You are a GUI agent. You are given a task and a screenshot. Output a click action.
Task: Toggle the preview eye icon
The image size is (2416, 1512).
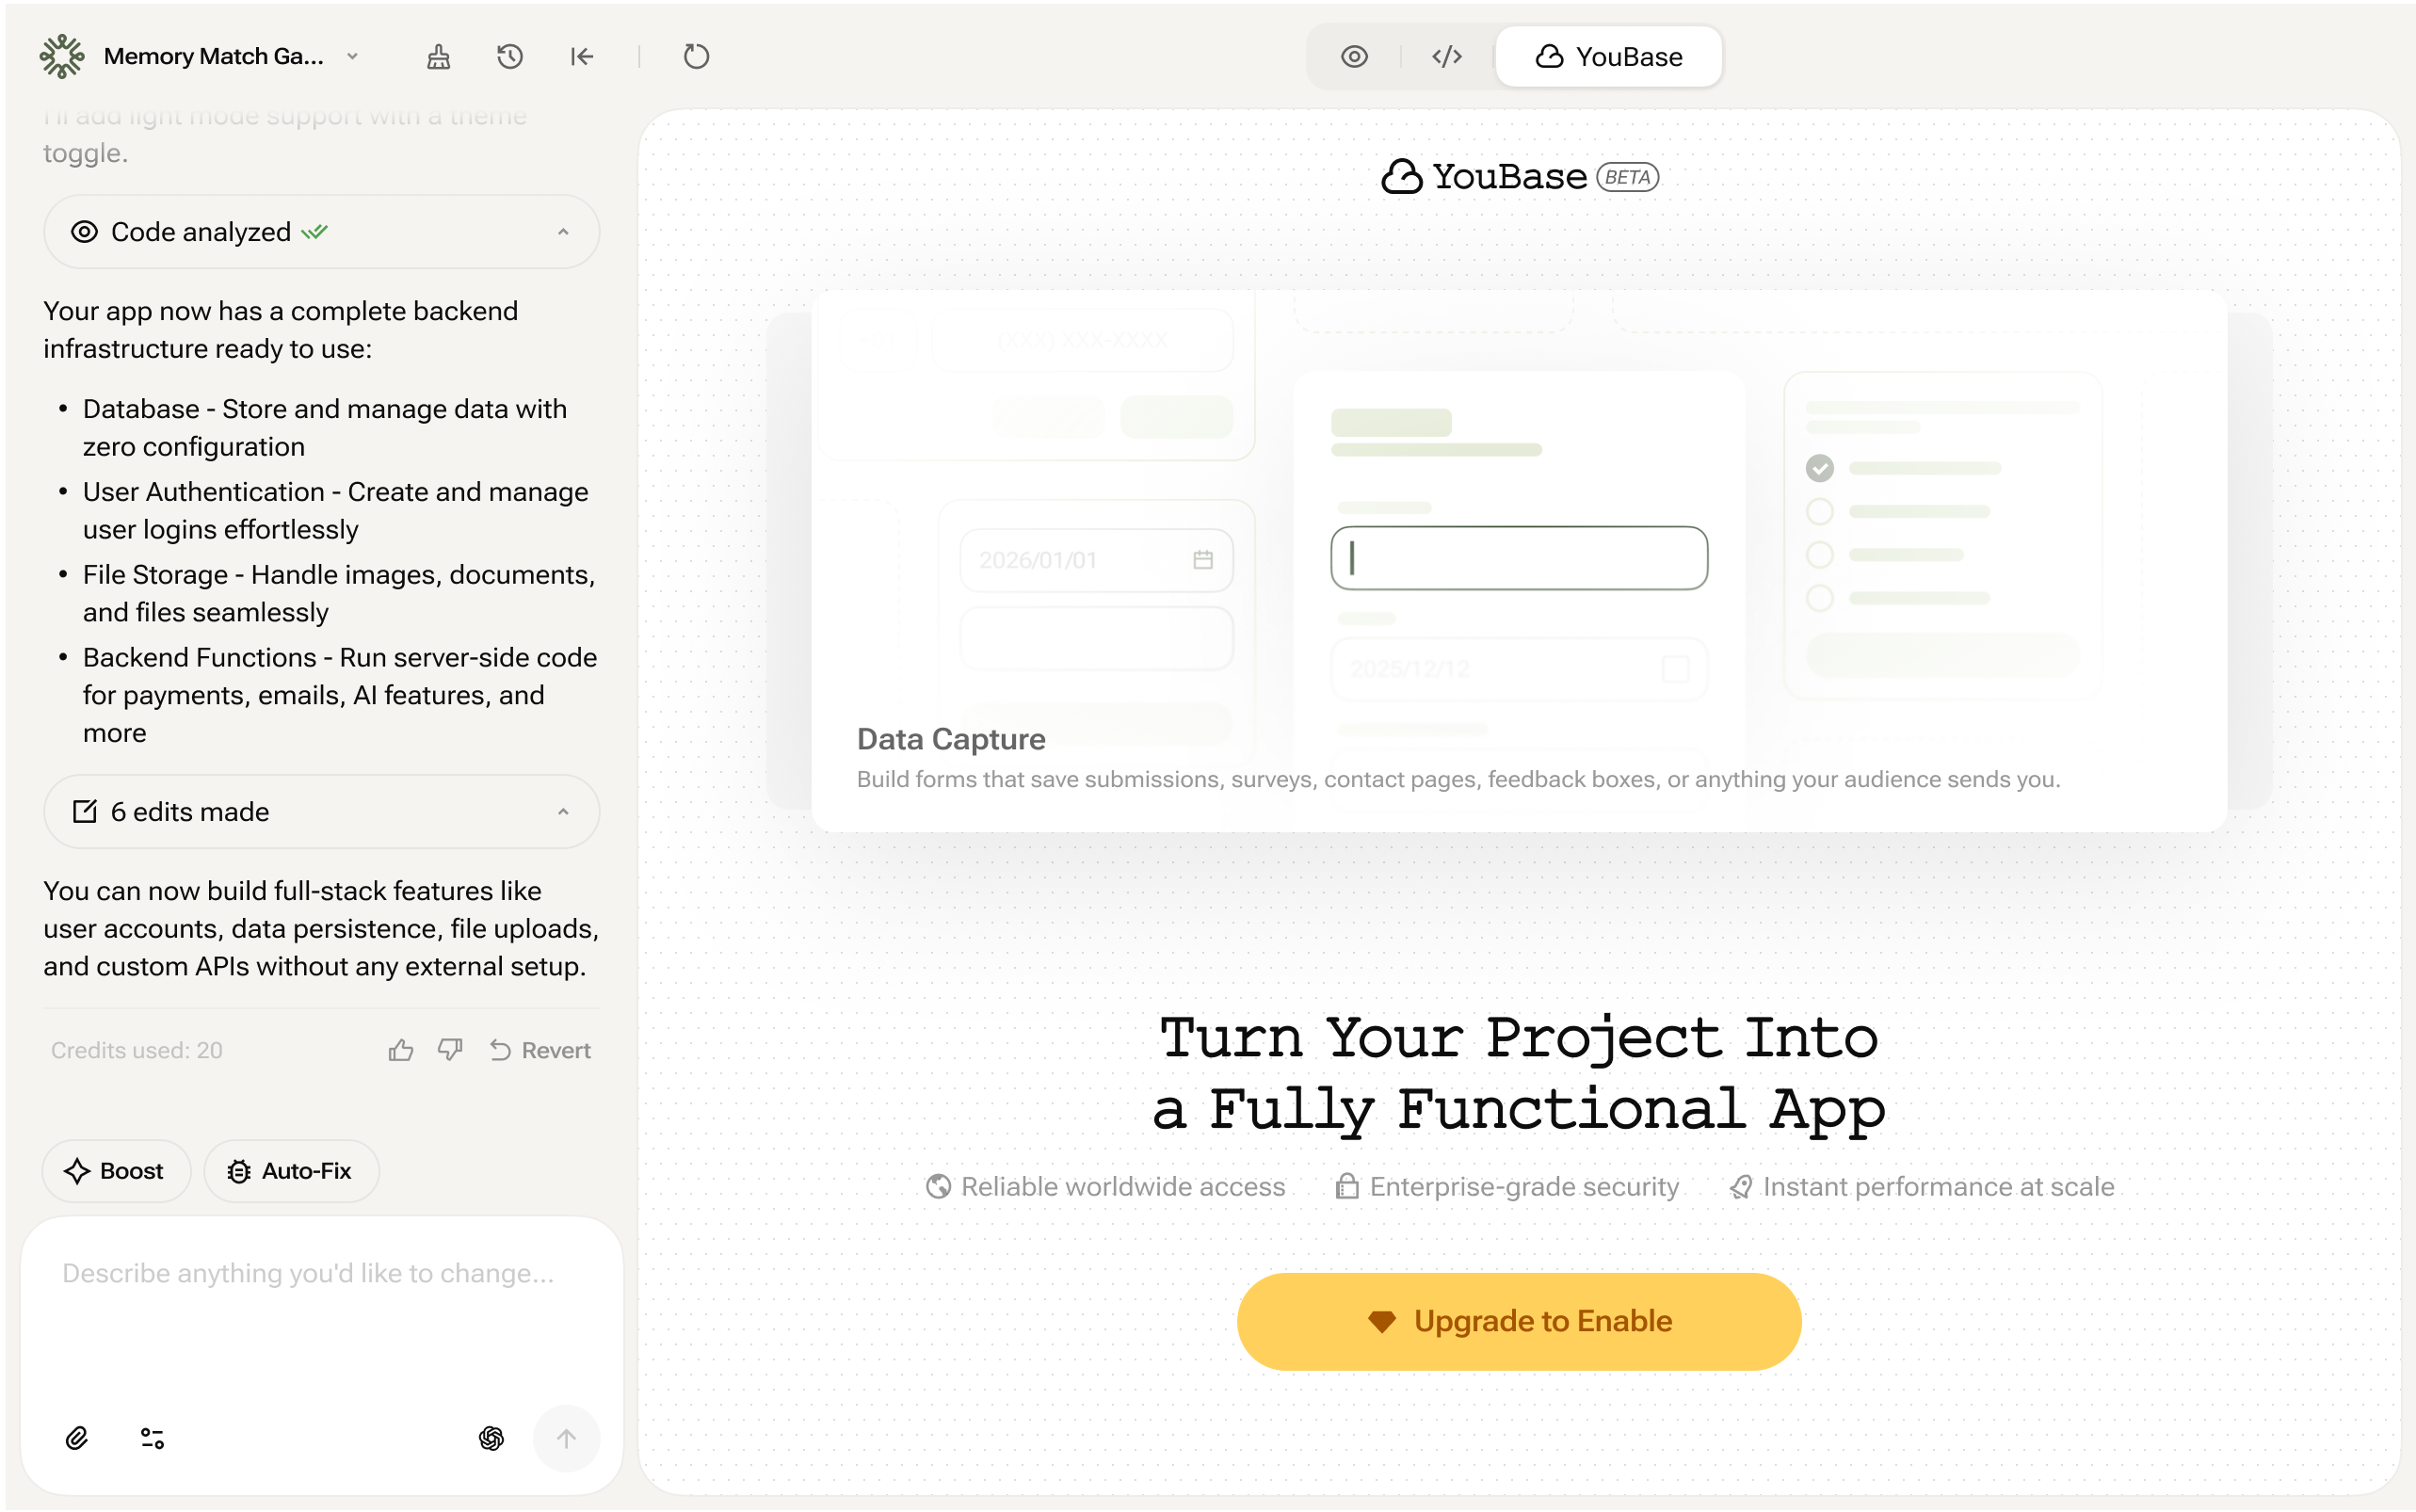(1355, 56)
